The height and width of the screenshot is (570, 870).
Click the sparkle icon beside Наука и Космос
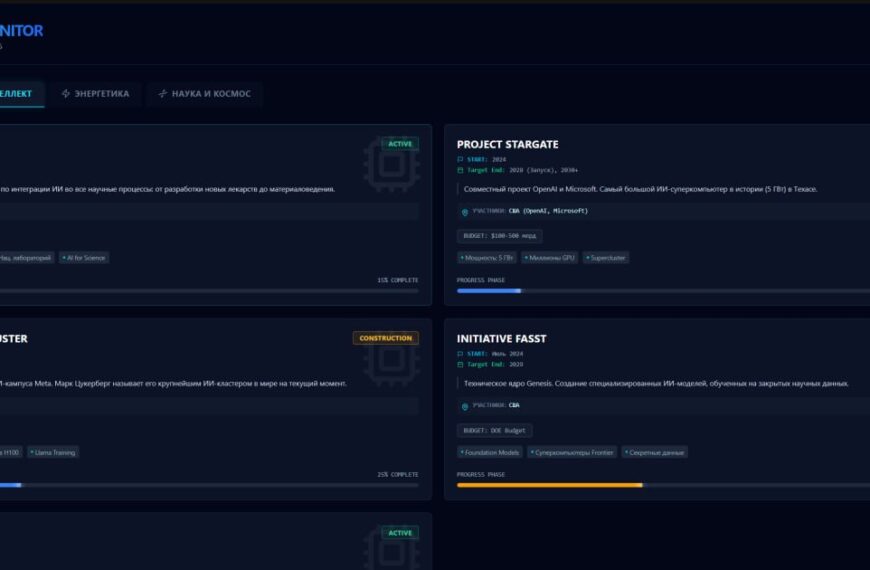(163, 94)
